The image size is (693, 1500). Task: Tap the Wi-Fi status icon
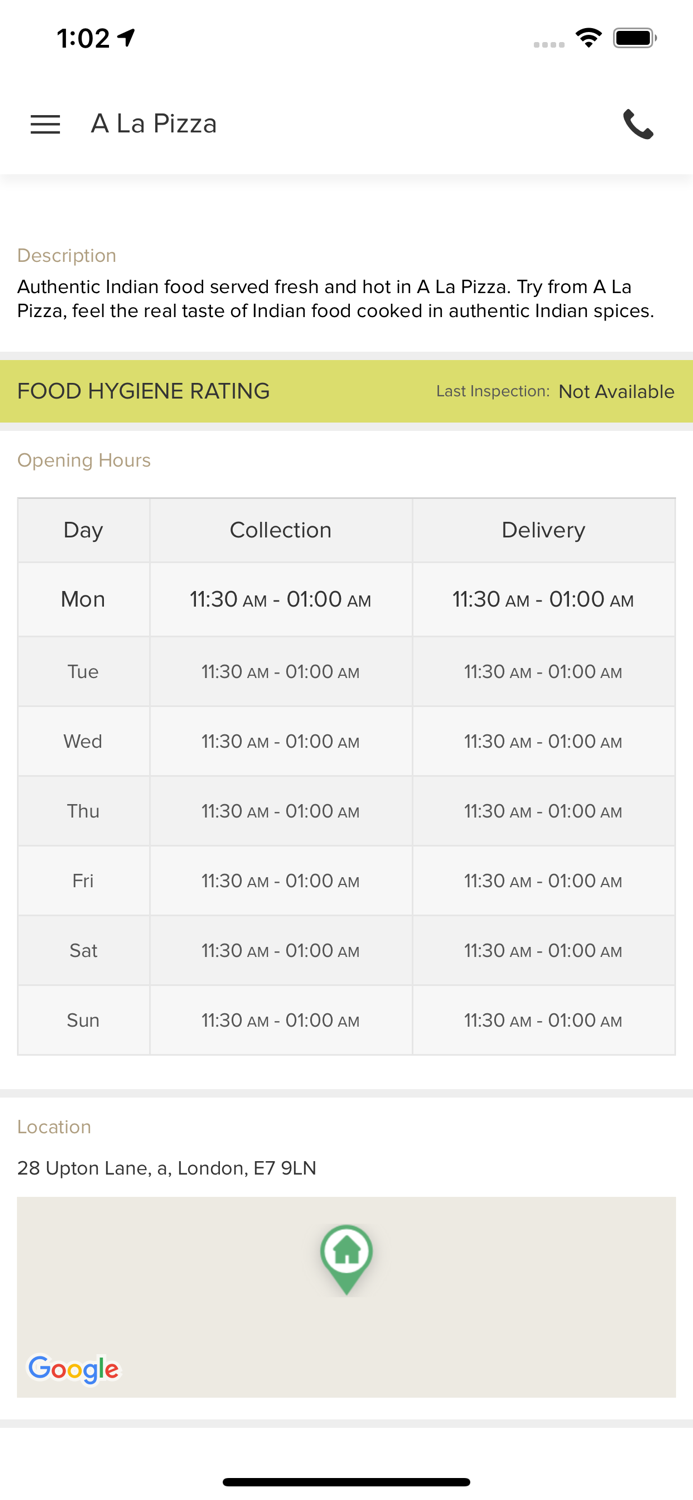point(588,38)
